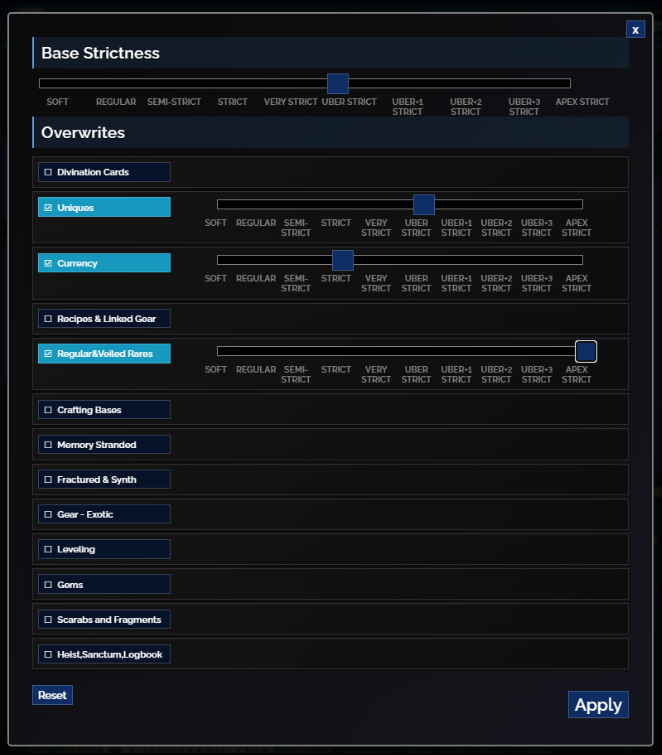Check the Crafting Bases overwrite
This screenshot has width=662, height=755.
pos(104,409)
